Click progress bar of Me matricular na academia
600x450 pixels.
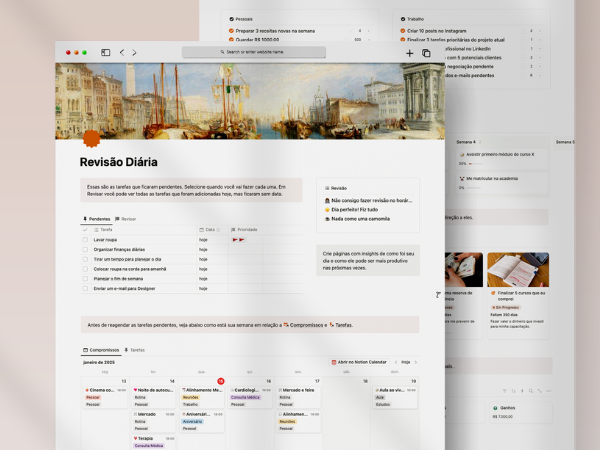[473, 188]
